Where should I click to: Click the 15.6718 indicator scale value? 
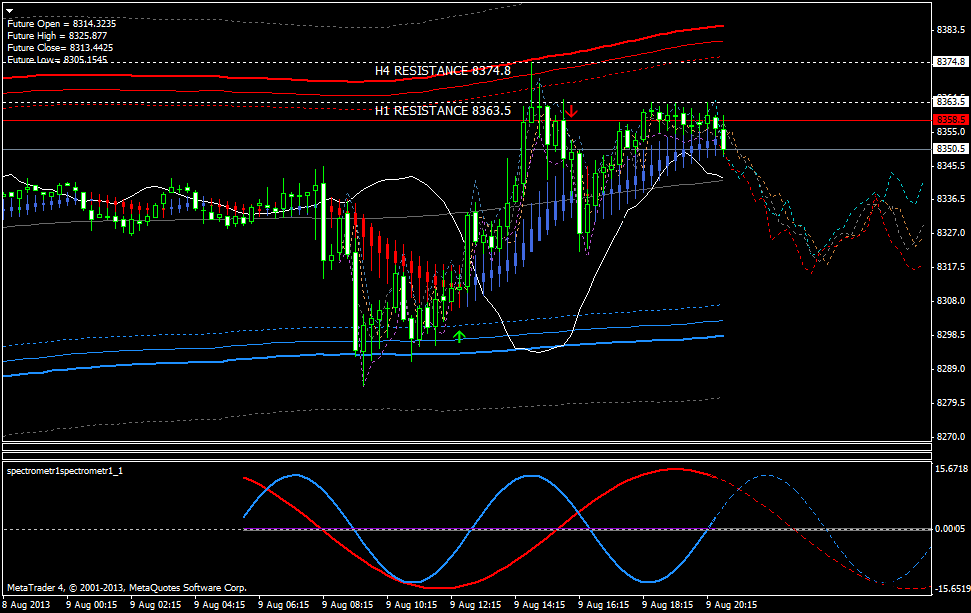pos(951,469)
